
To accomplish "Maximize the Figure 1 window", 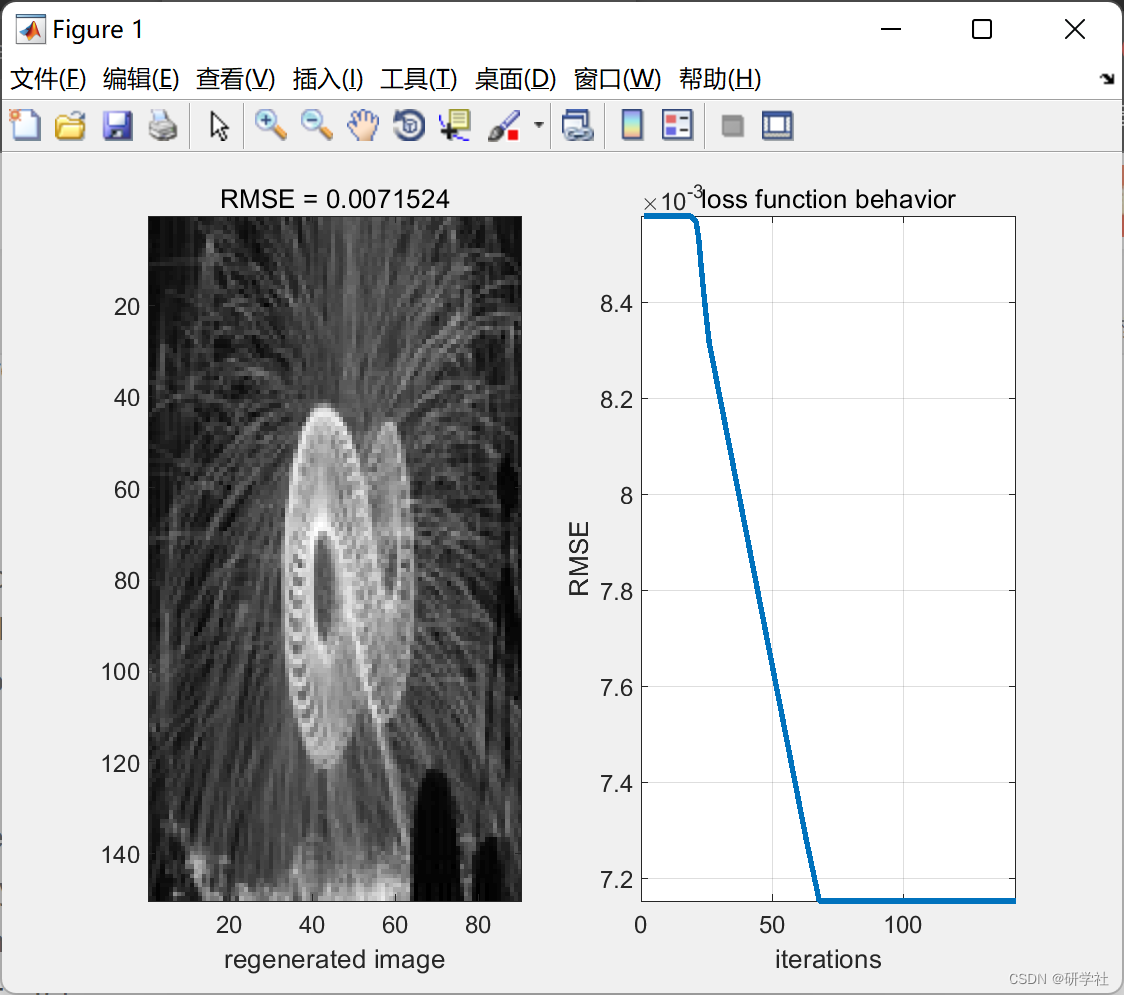I will [982, 29].
